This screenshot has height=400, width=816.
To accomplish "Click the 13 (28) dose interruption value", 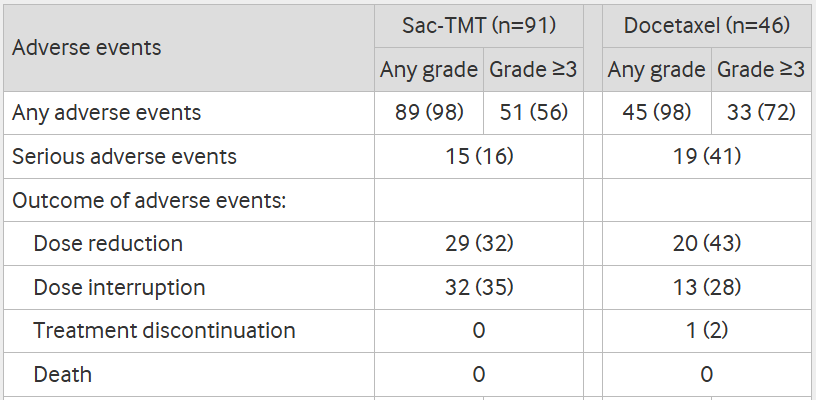I will coord(706,287).
